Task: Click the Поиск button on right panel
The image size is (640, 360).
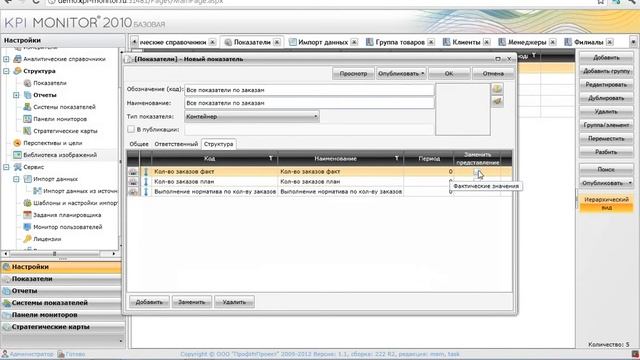Action: click(606, 169)
